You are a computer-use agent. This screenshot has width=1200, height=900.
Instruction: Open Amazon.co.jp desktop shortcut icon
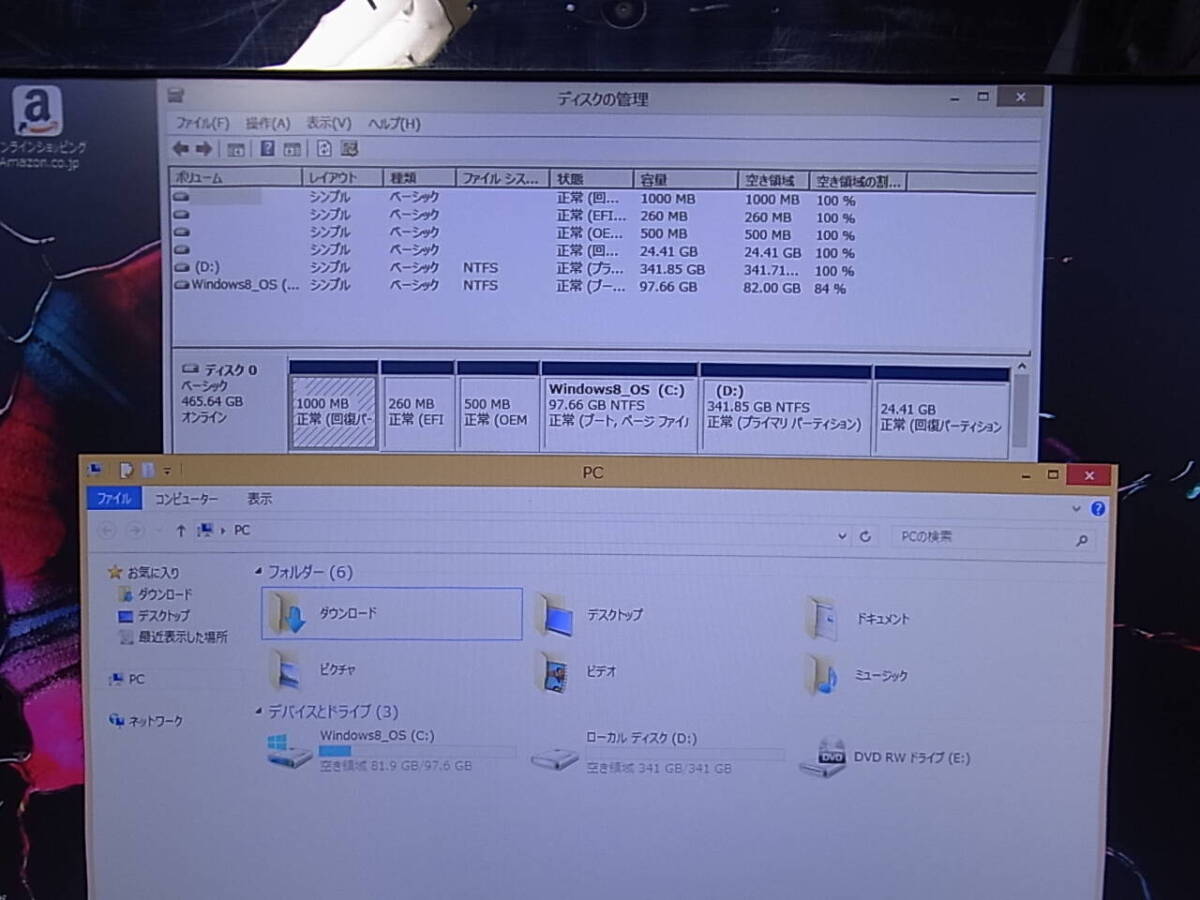pyautogui.click(x=38, y=126)
